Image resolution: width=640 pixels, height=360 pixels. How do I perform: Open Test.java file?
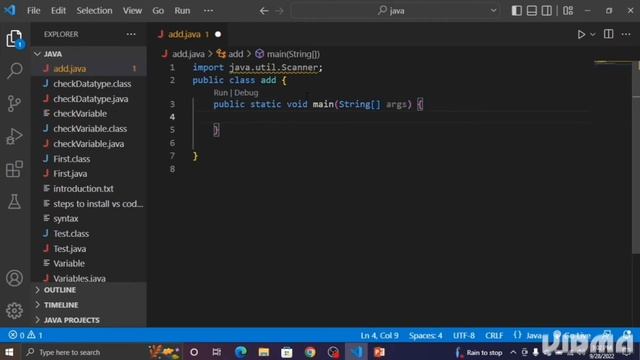click(89, 249)
